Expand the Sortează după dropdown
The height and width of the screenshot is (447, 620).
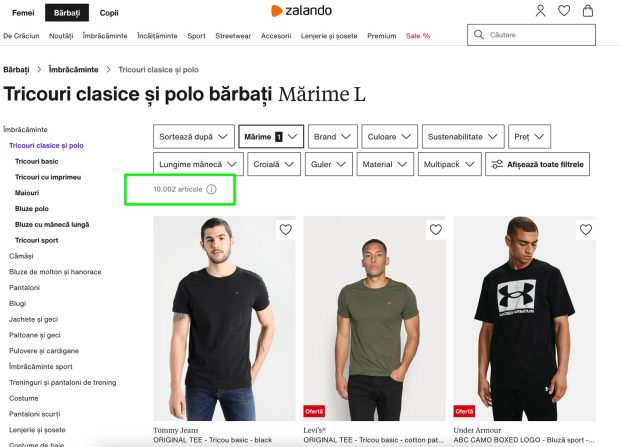tap(194, 136)
